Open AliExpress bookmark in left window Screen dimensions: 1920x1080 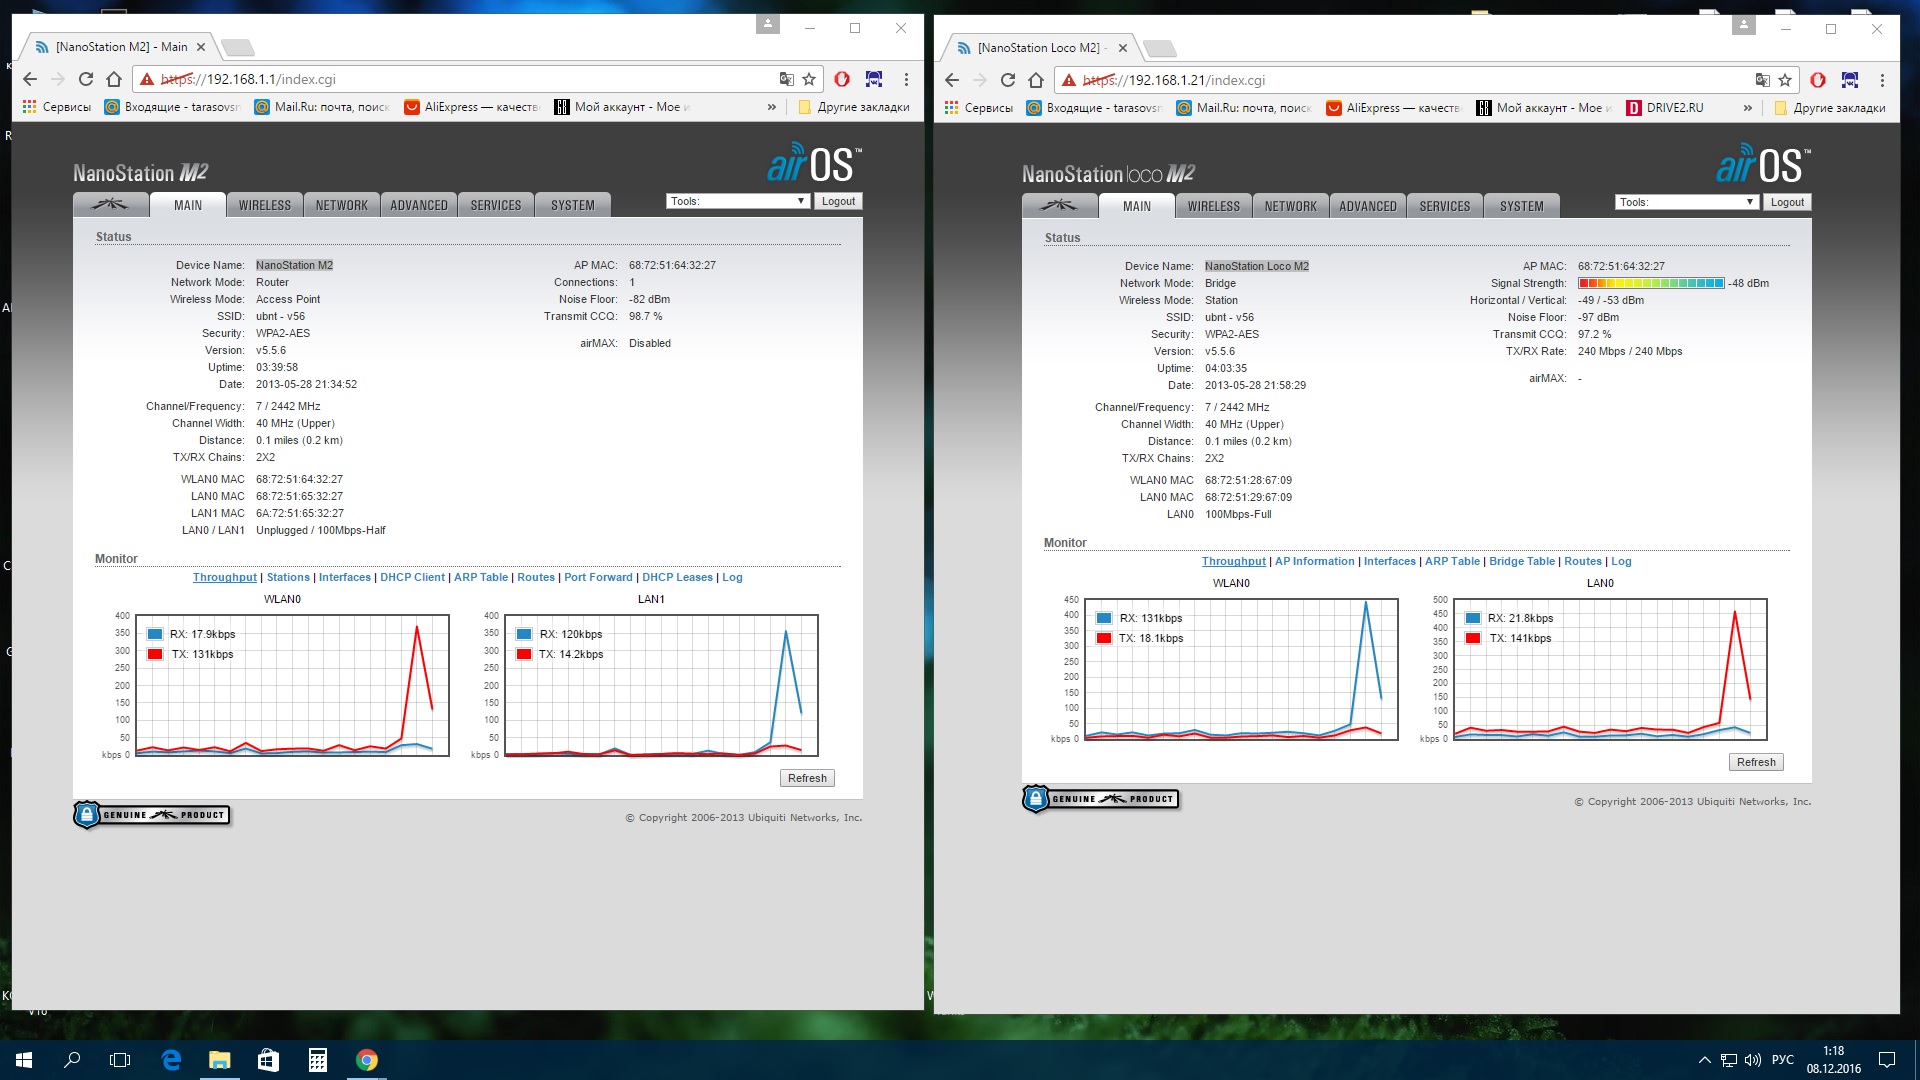pos(471,107)
